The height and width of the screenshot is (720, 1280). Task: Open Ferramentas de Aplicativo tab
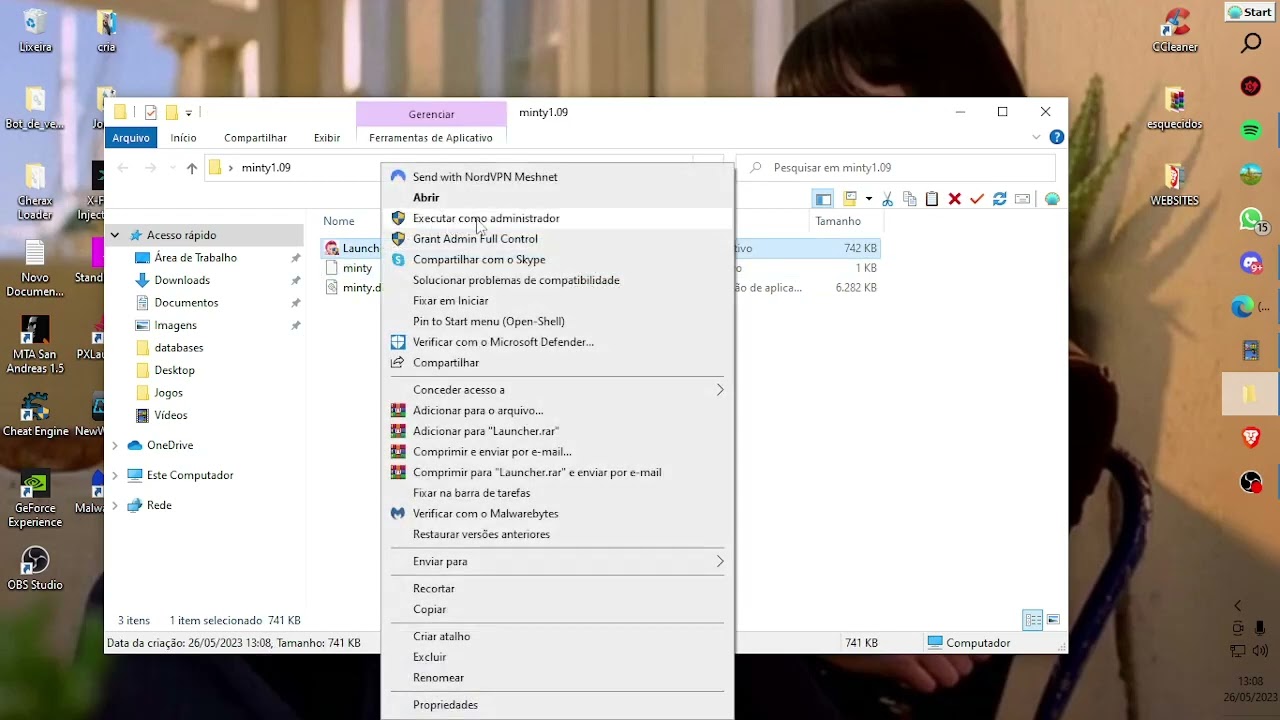431,138
